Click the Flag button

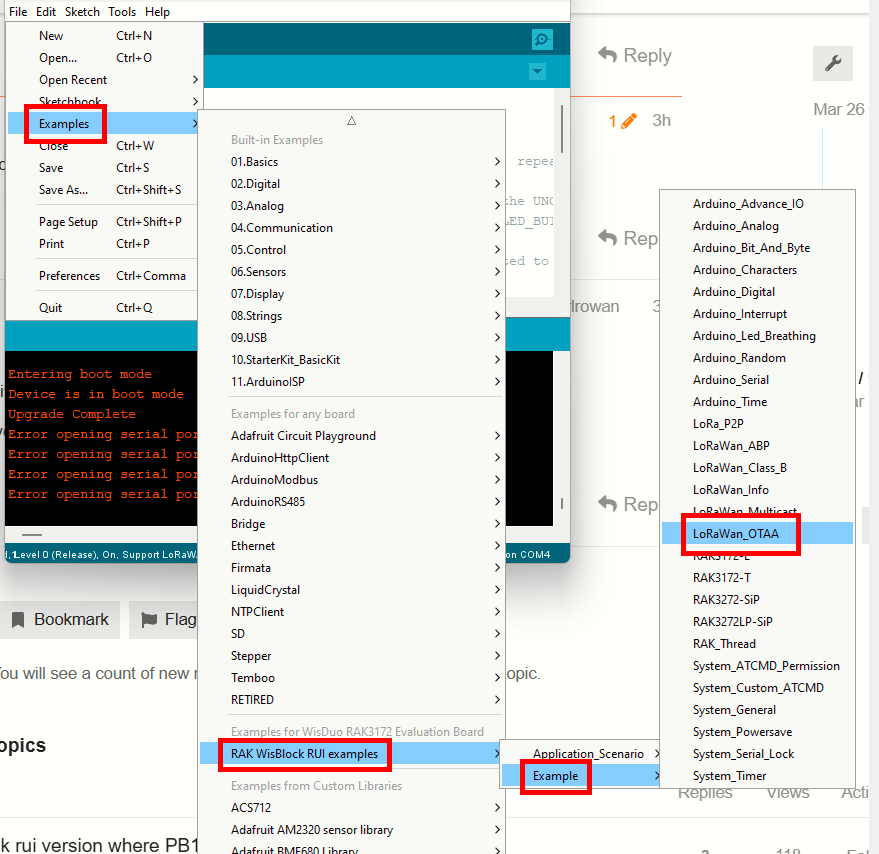coord(168,620)
